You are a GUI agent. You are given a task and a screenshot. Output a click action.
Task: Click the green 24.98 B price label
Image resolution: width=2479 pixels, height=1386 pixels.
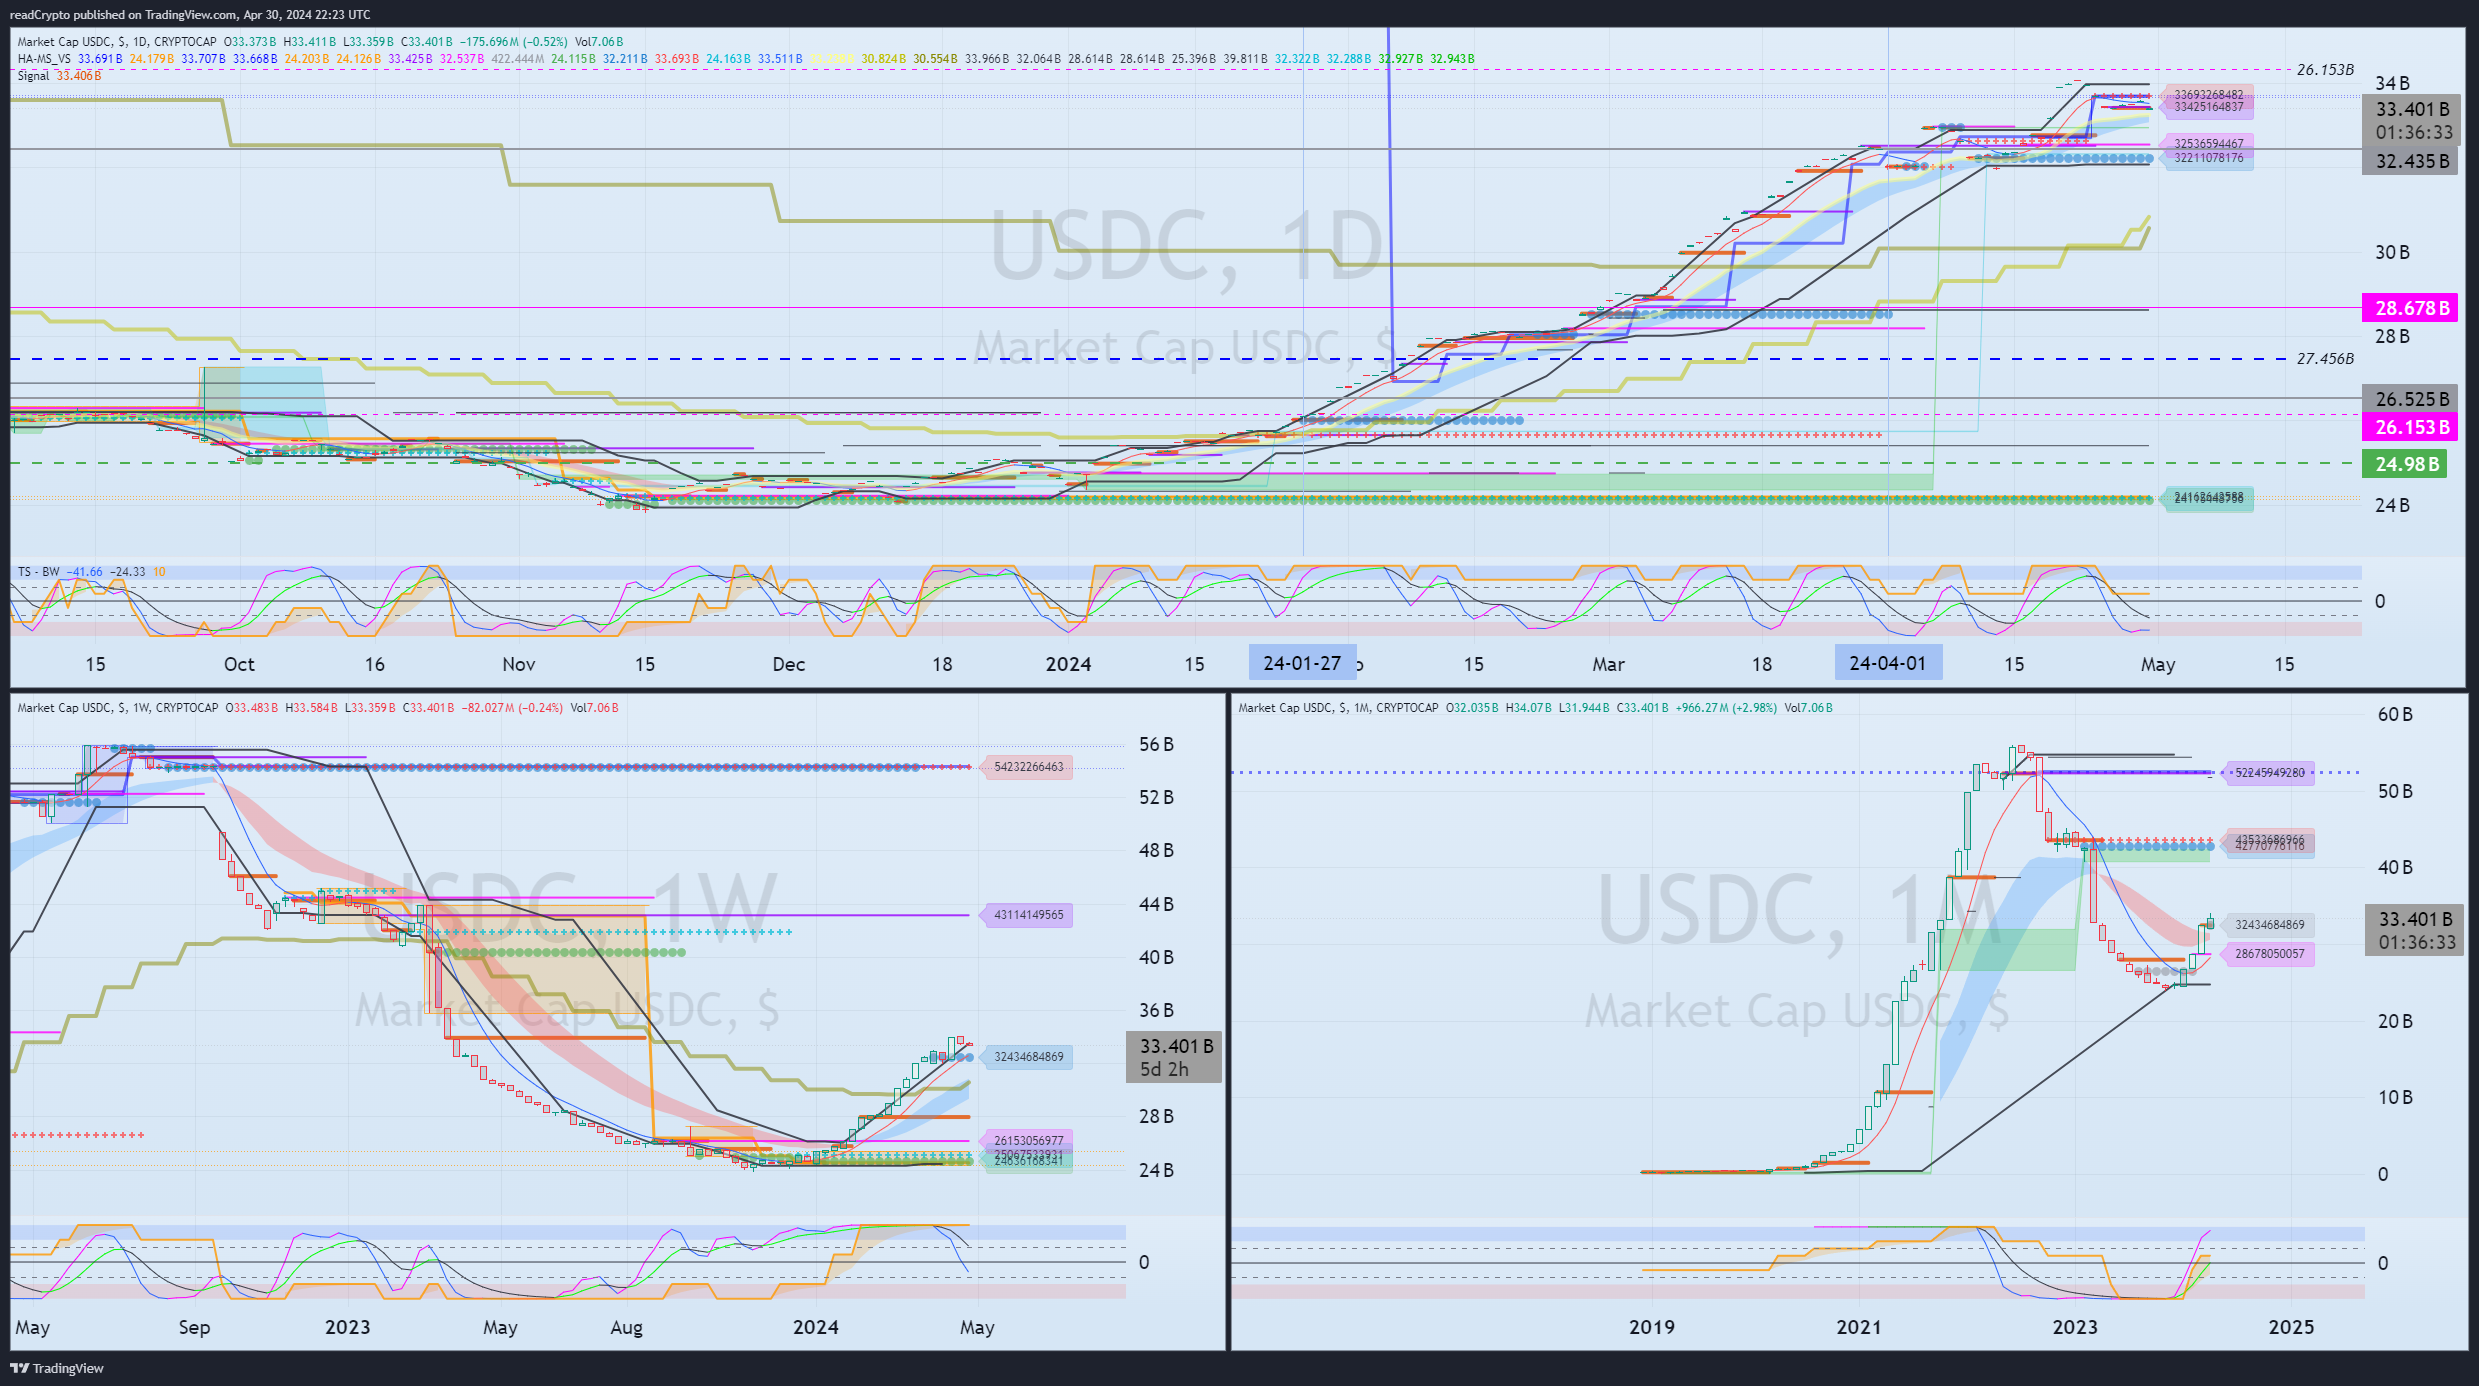point(2405,464)
